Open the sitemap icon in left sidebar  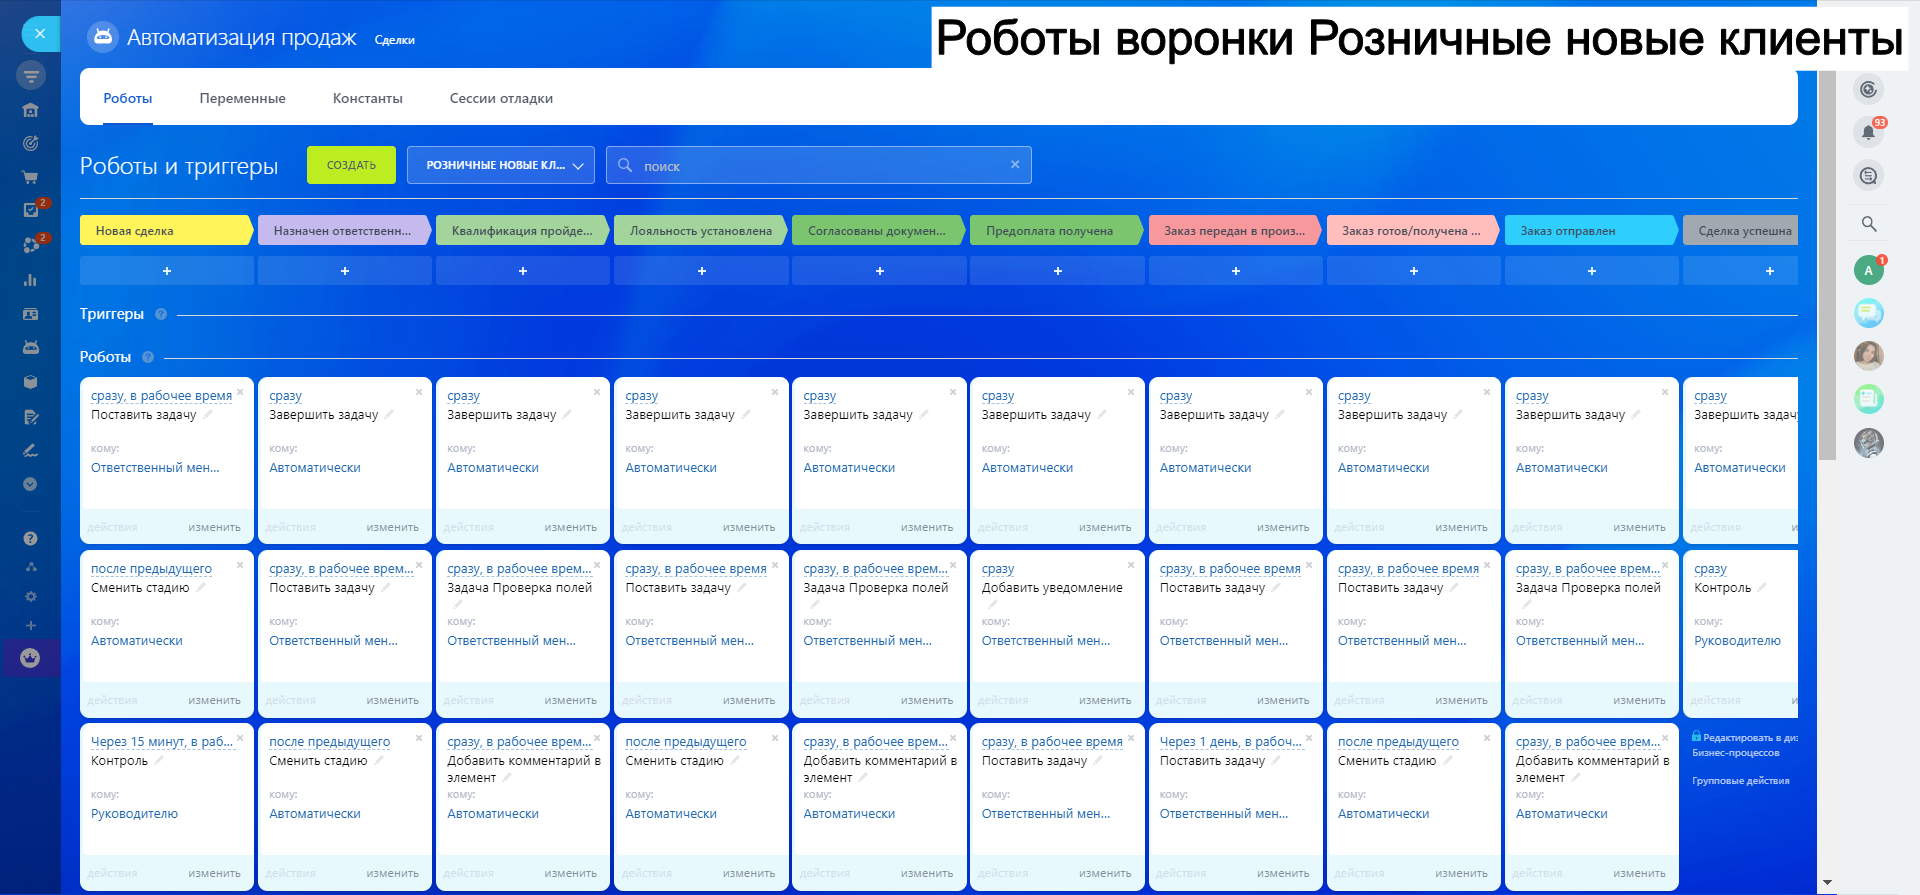31,567
